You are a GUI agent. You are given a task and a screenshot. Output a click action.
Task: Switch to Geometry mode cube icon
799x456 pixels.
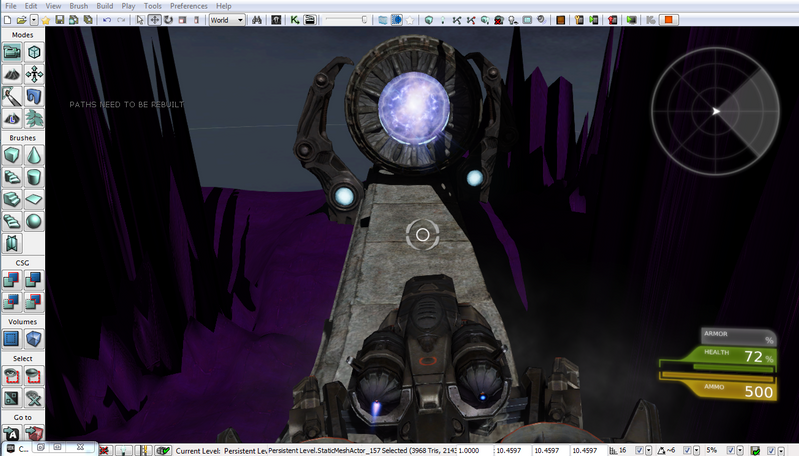[34, 52]
